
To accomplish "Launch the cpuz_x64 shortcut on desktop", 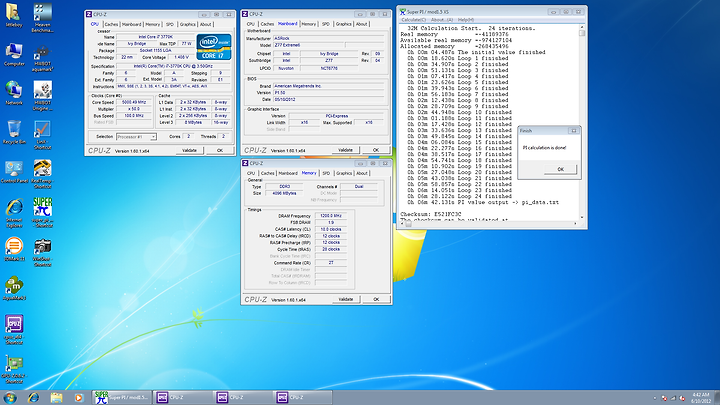I will point(14,330).
